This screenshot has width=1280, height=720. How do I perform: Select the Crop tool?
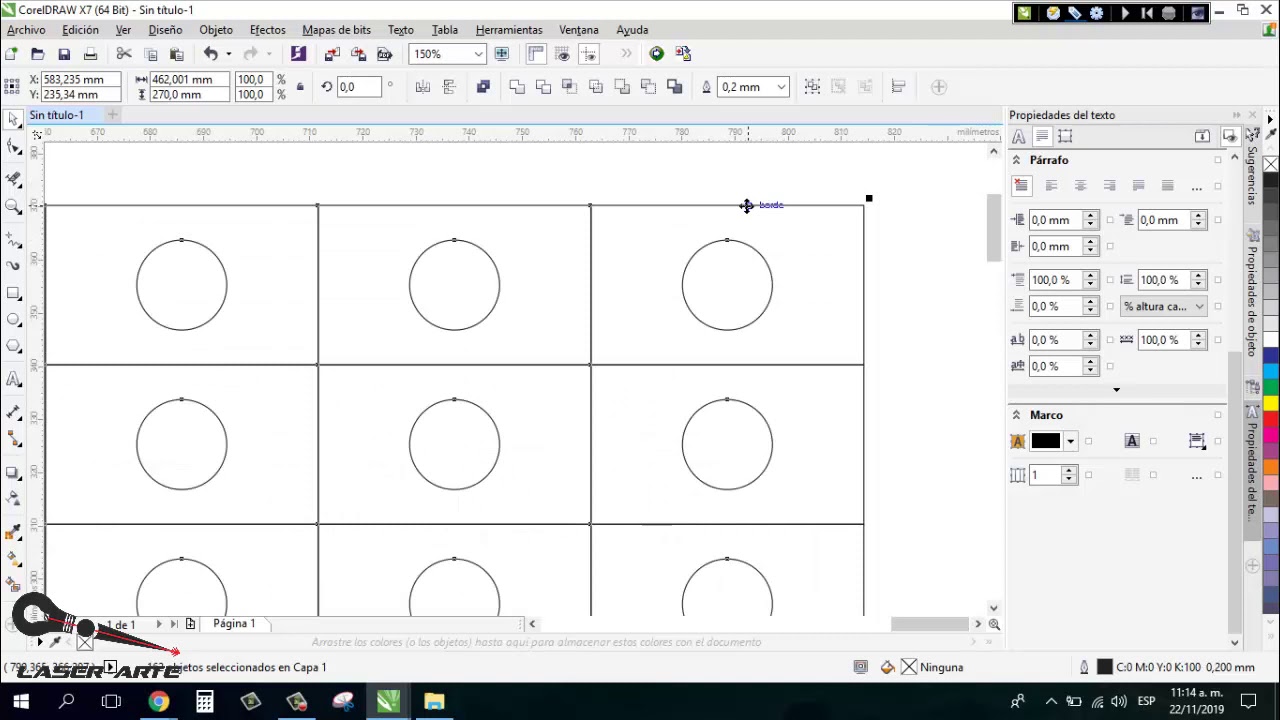[13, 178]
